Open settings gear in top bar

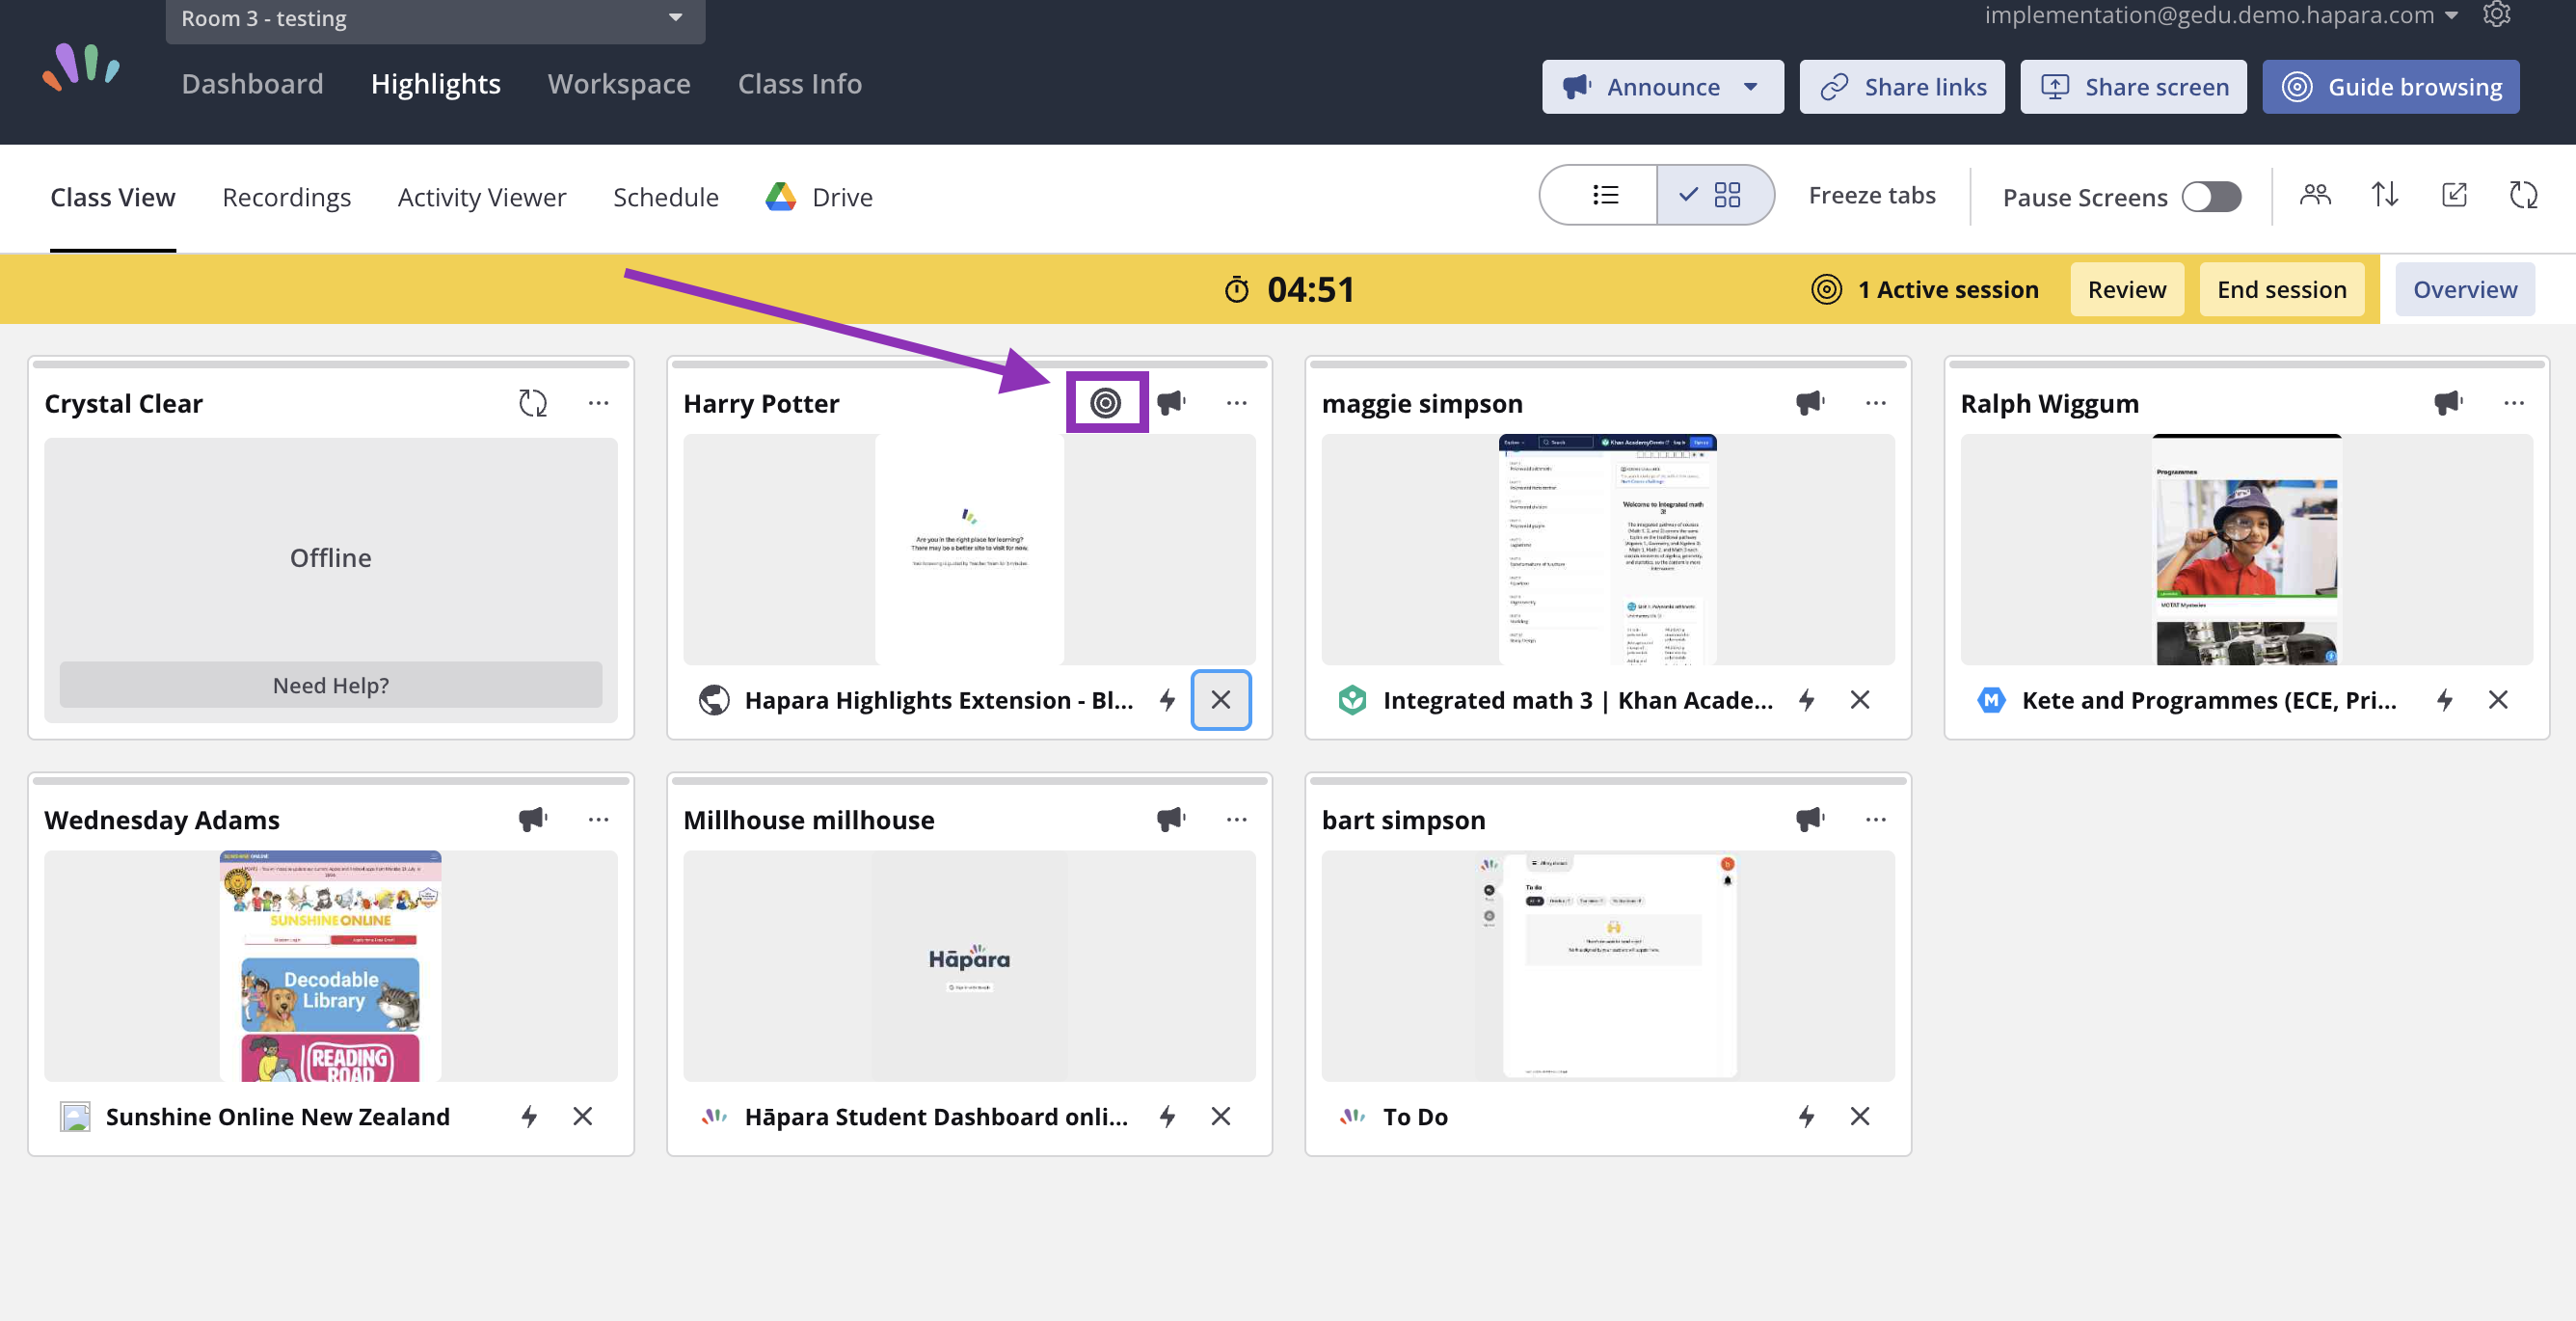[x=2496, y=14]
